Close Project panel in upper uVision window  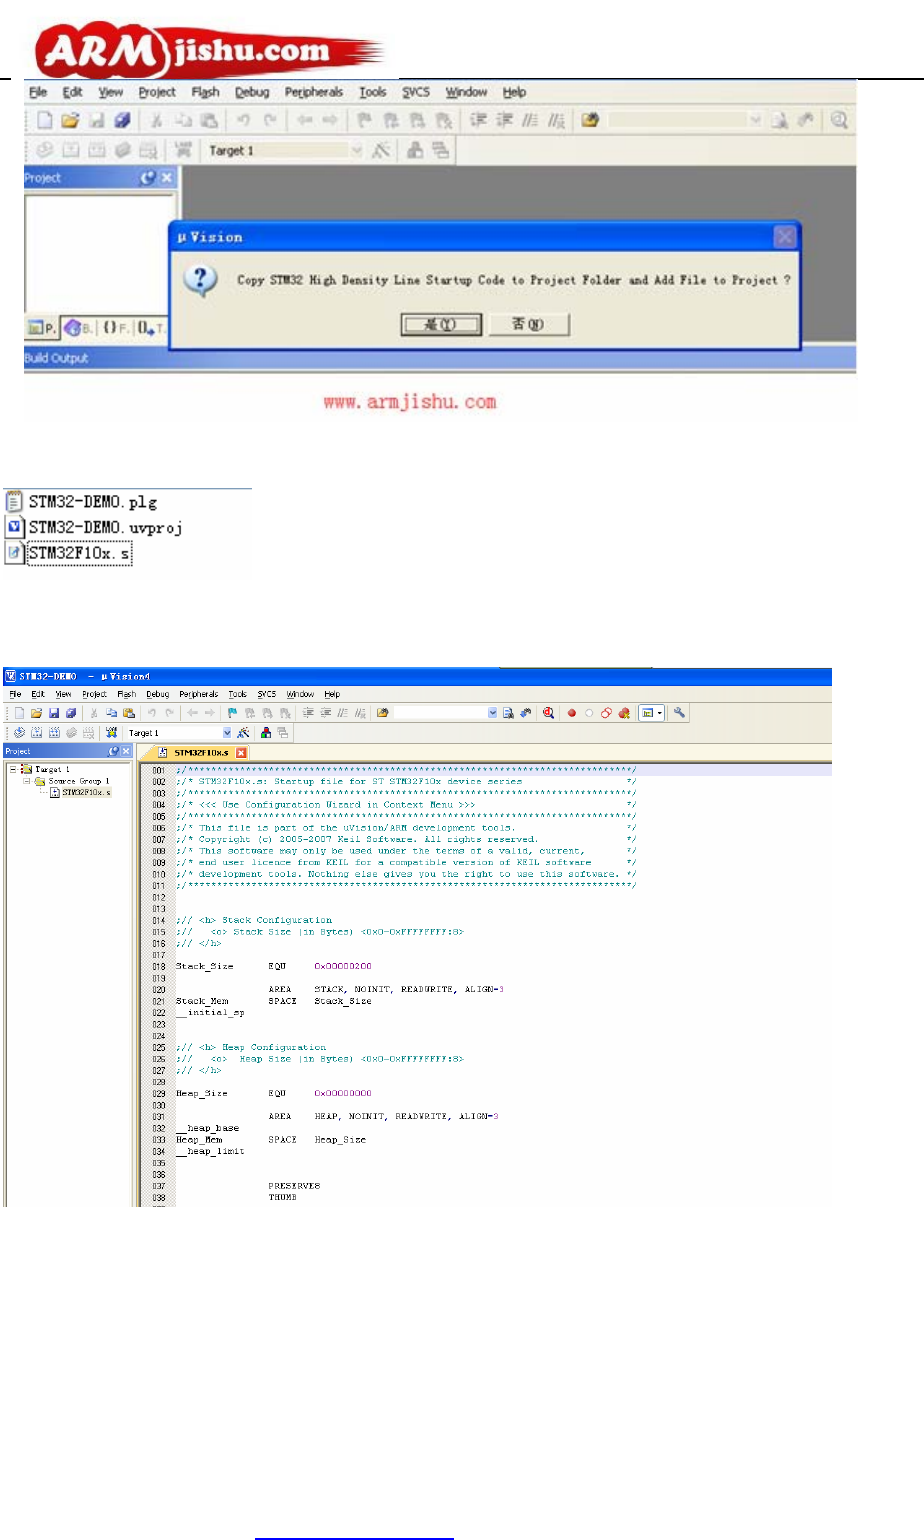tap(166, 177)
